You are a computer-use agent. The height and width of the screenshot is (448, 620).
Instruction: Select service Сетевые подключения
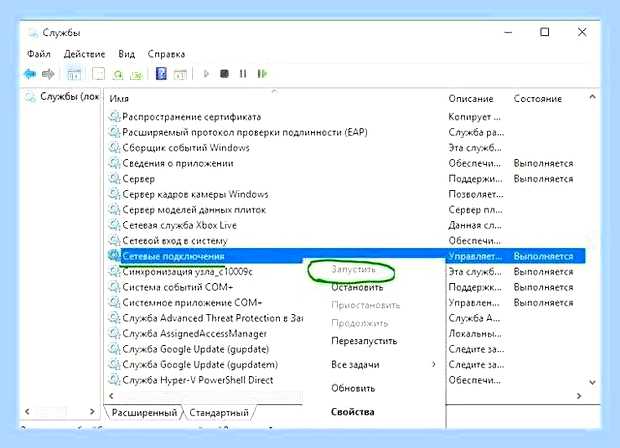[173, 256]
